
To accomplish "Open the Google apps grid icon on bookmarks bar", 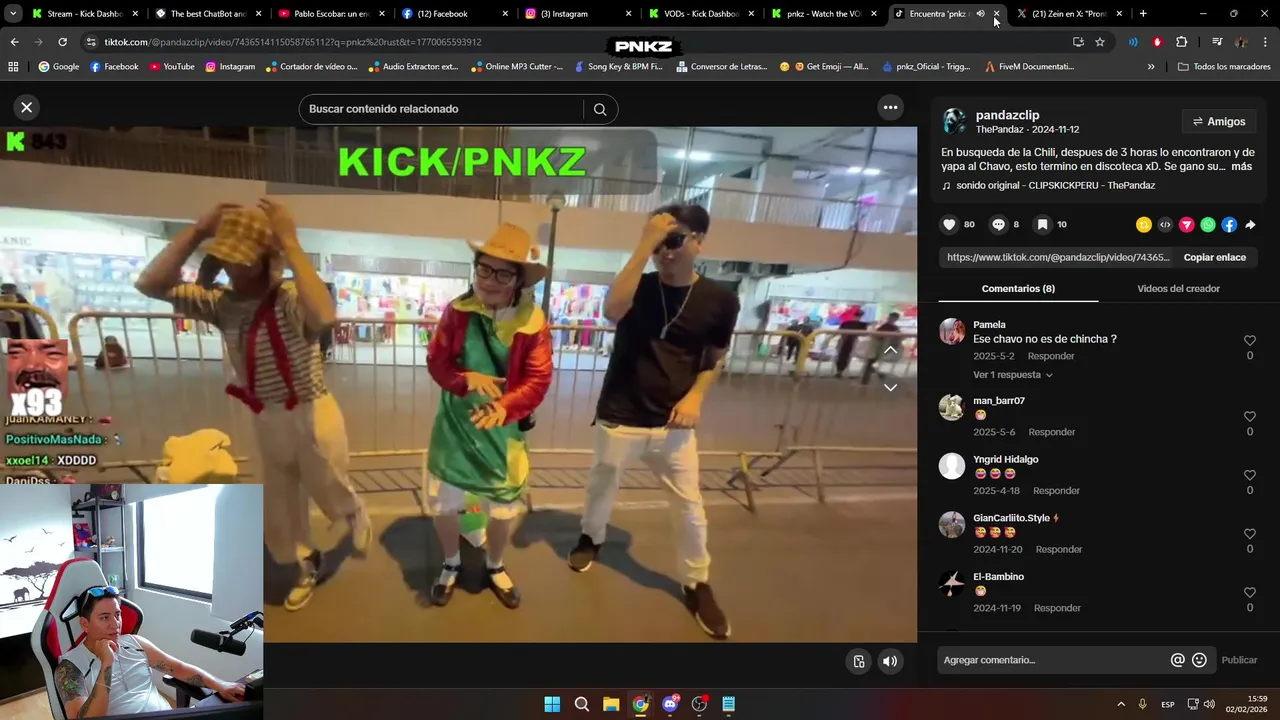I will [x=13, y=67].
